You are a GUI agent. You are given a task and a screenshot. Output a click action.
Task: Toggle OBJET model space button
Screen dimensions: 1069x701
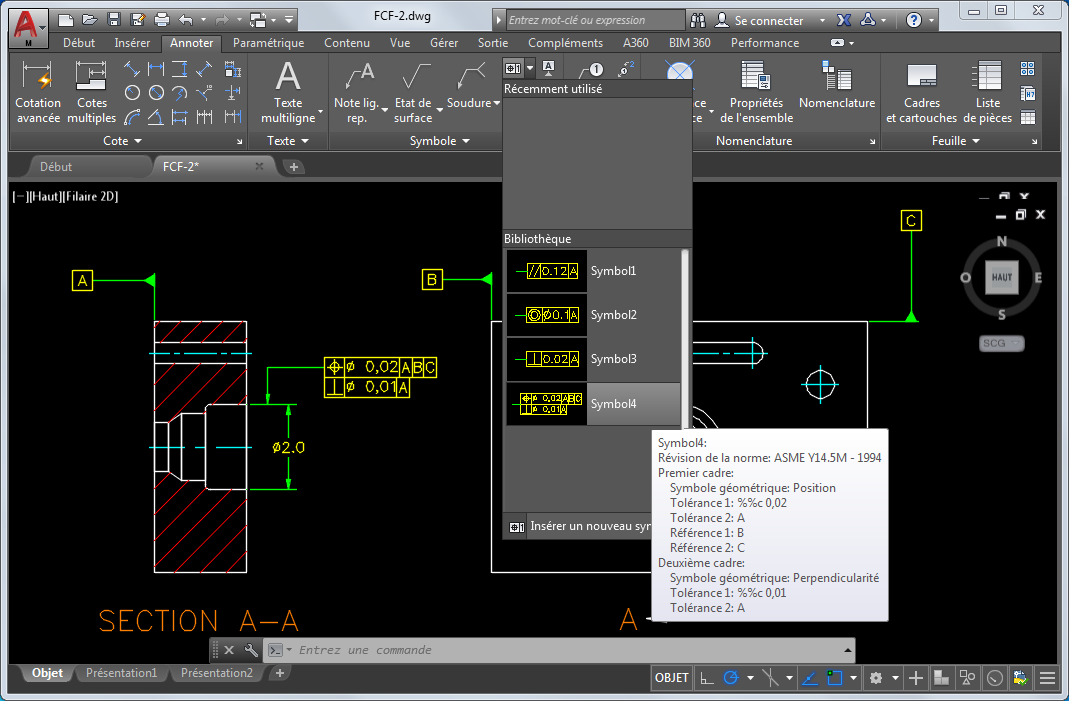tap(672, 678)
